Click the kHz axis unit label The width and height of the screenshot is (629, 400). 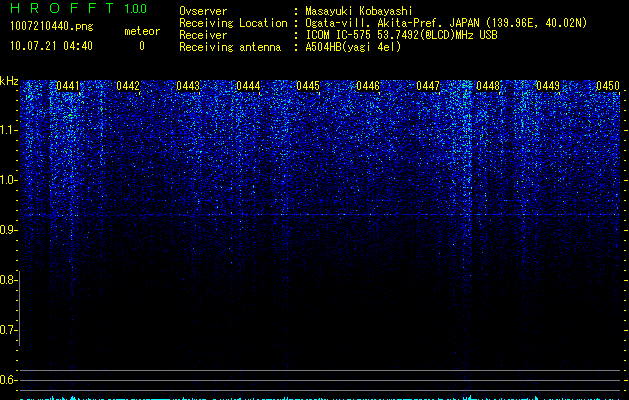(9, 81)
